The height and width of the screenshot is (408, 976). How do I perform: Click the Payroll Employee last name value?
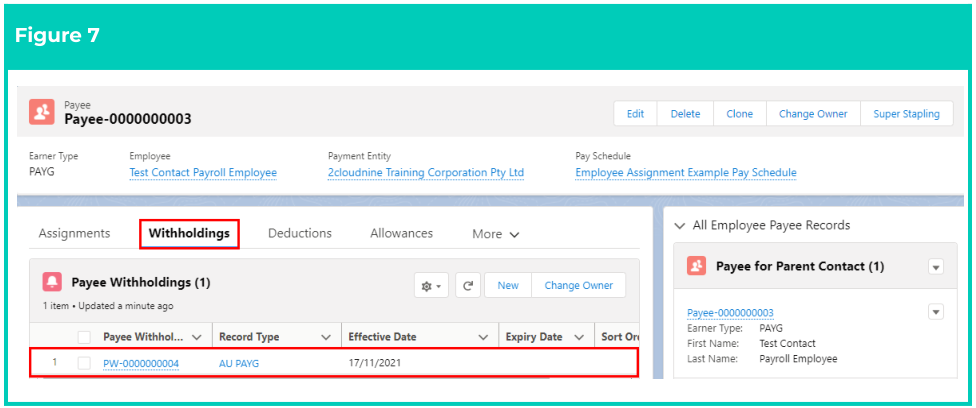798,359
